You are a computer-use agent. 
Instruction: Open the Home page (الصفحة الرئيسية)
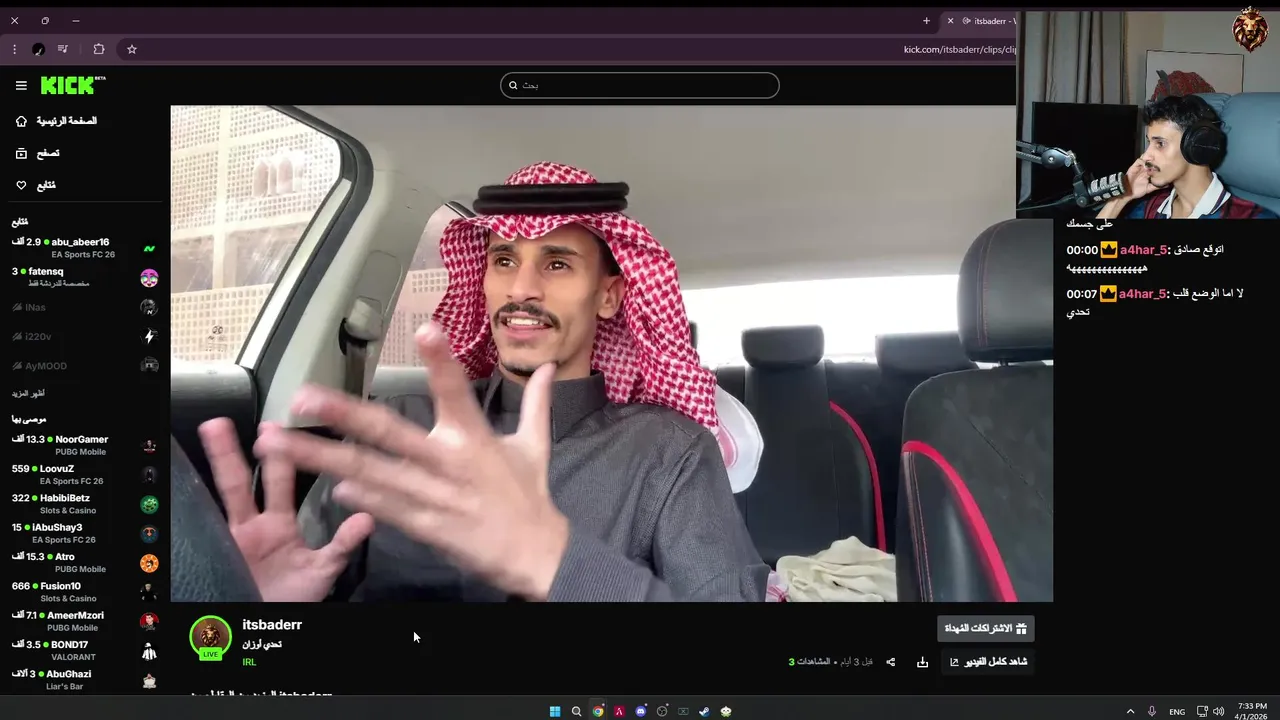pyautogui.click(x=57, y=121)
